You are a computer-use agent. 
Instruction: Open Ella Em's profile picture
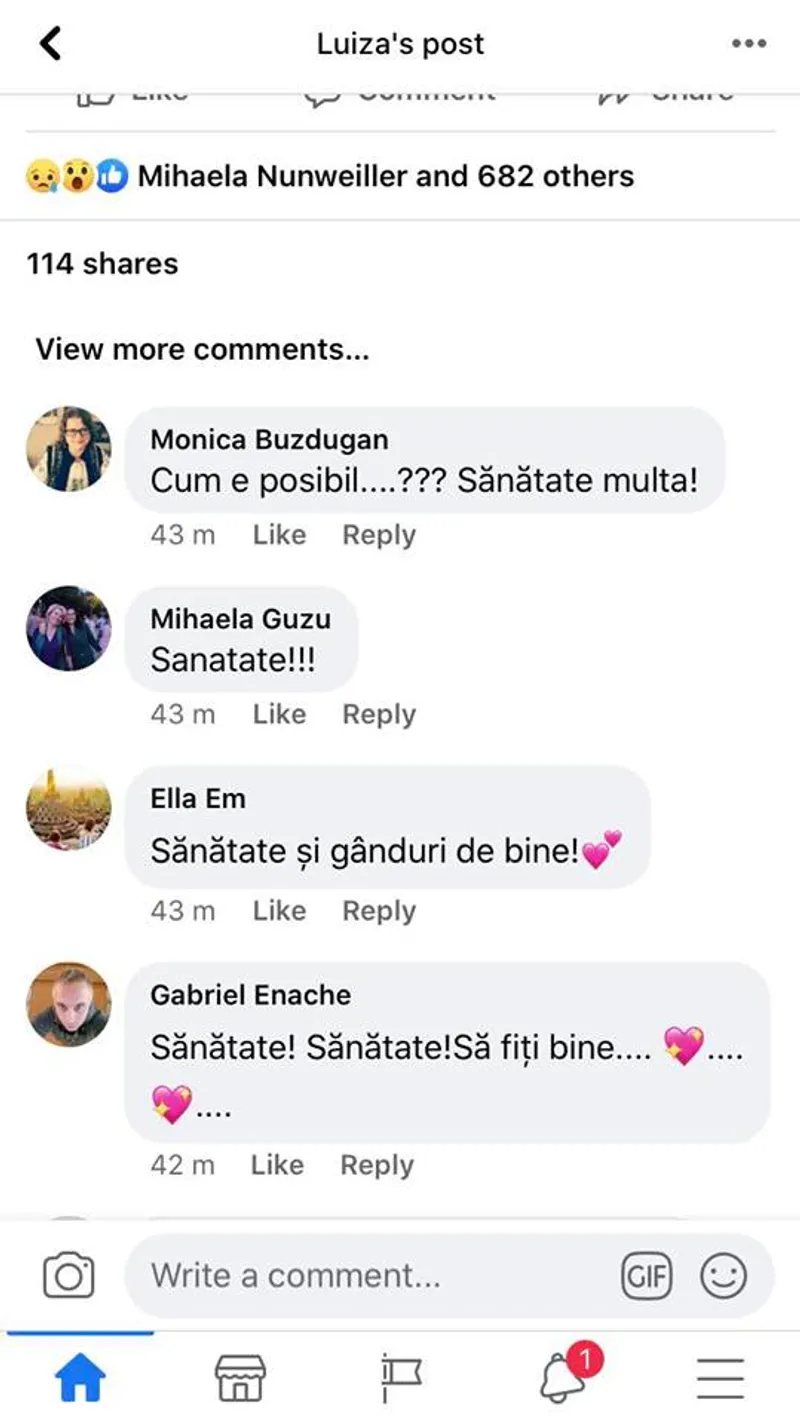pos(69,808)
